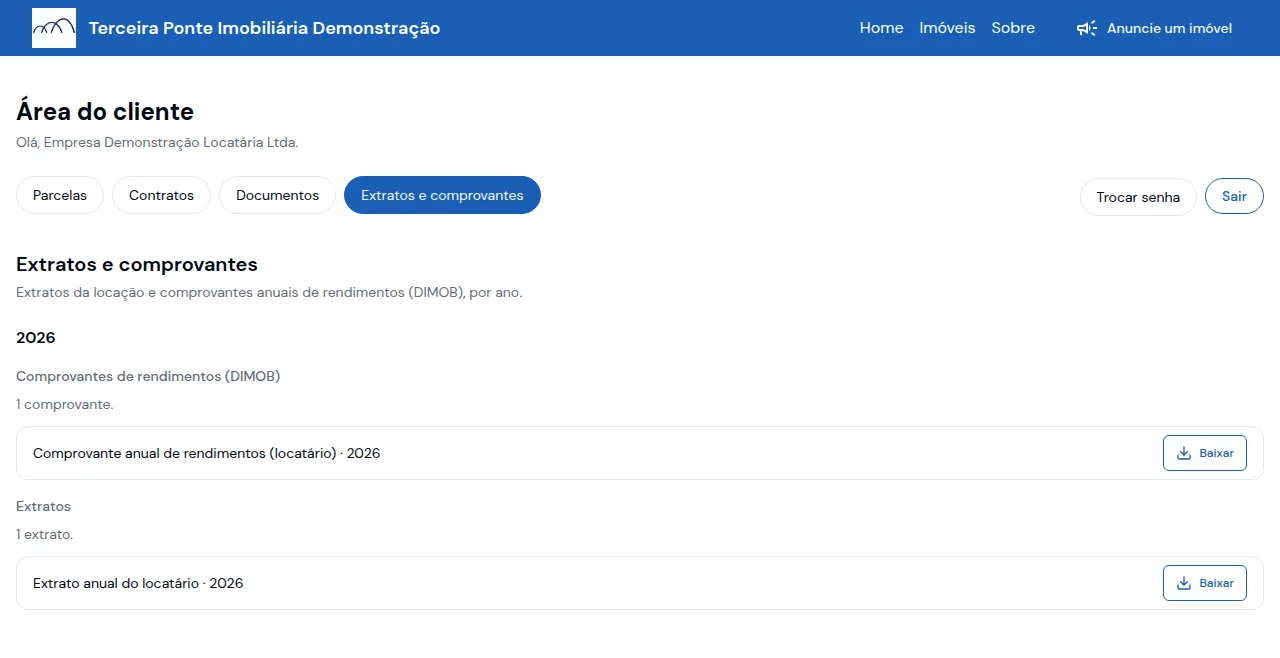Click the "Extratos e comprovantes" section heading

pyautogui.click(x=137, y=264)
